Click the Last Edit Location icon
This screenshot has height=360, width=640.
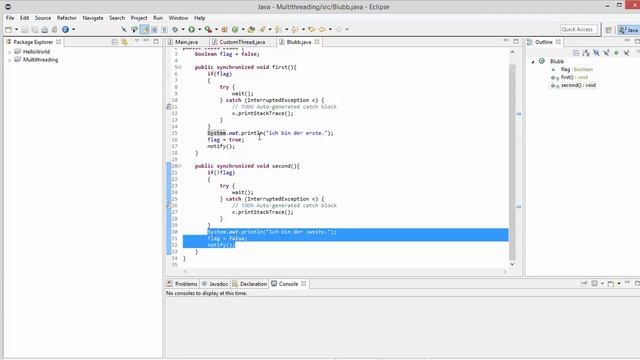point(312,29)
